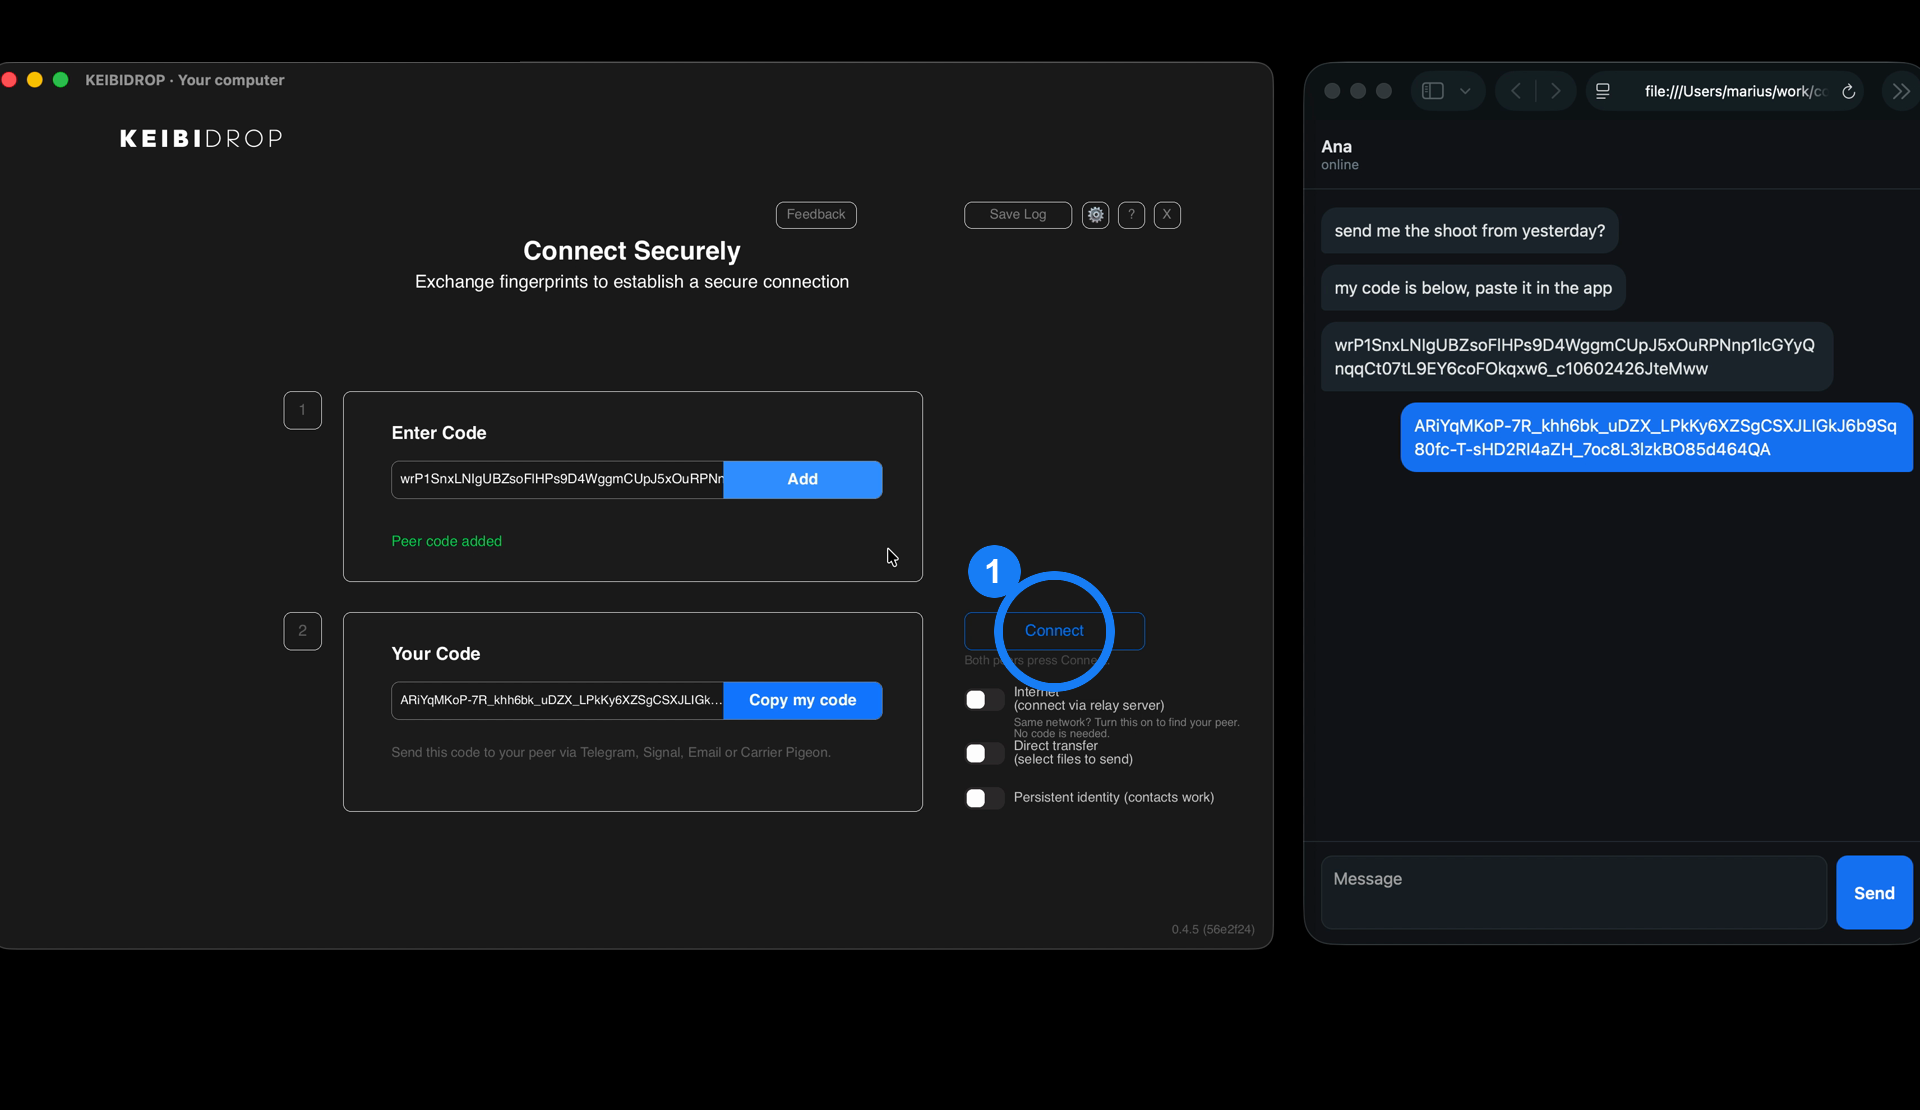
Task: Click the Add button for the peer code
Action: 803,480
